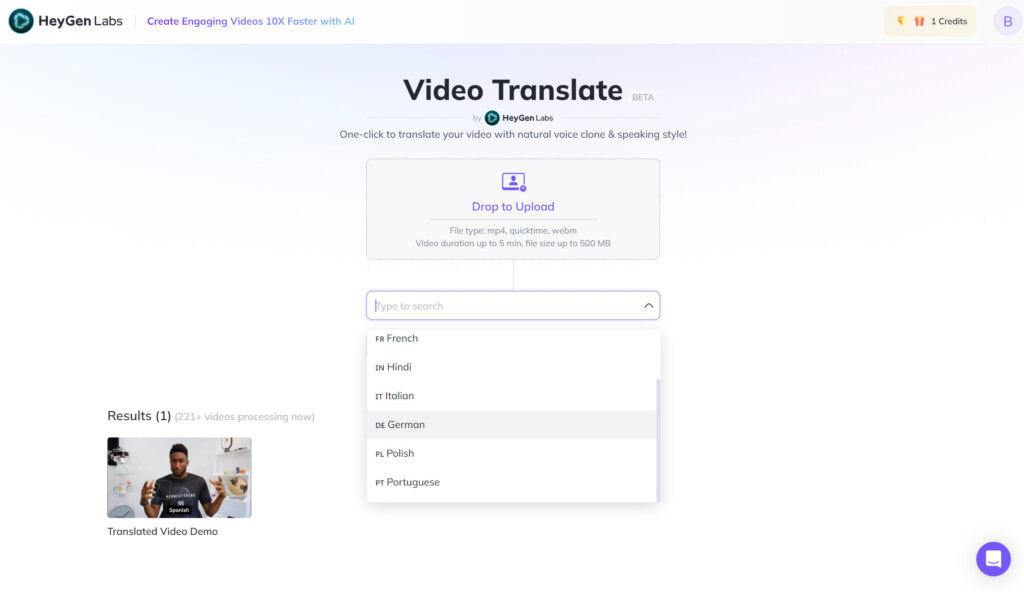Click the upload video icon
Image resolution: width=1024 pixels, height=592 pixels.
[x=513, y=182]
